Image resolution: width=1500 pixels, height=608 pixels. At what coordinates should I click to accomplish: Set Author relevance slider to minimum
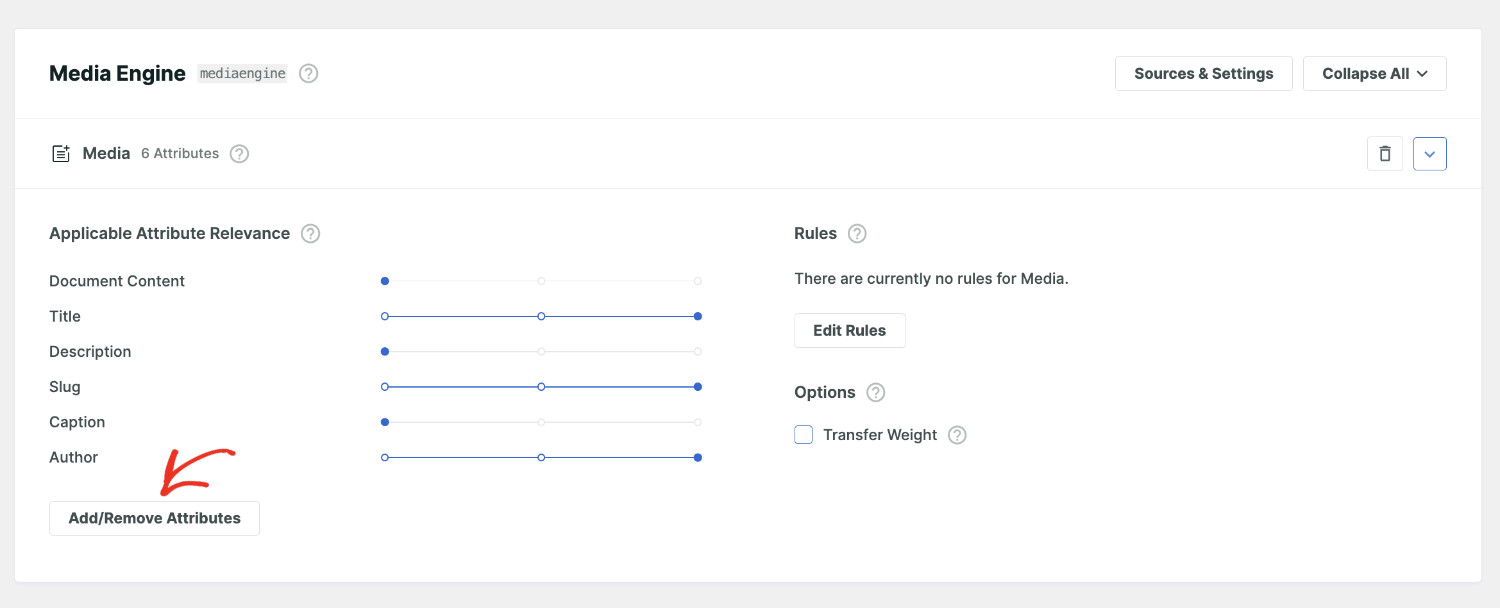(385, 458)
